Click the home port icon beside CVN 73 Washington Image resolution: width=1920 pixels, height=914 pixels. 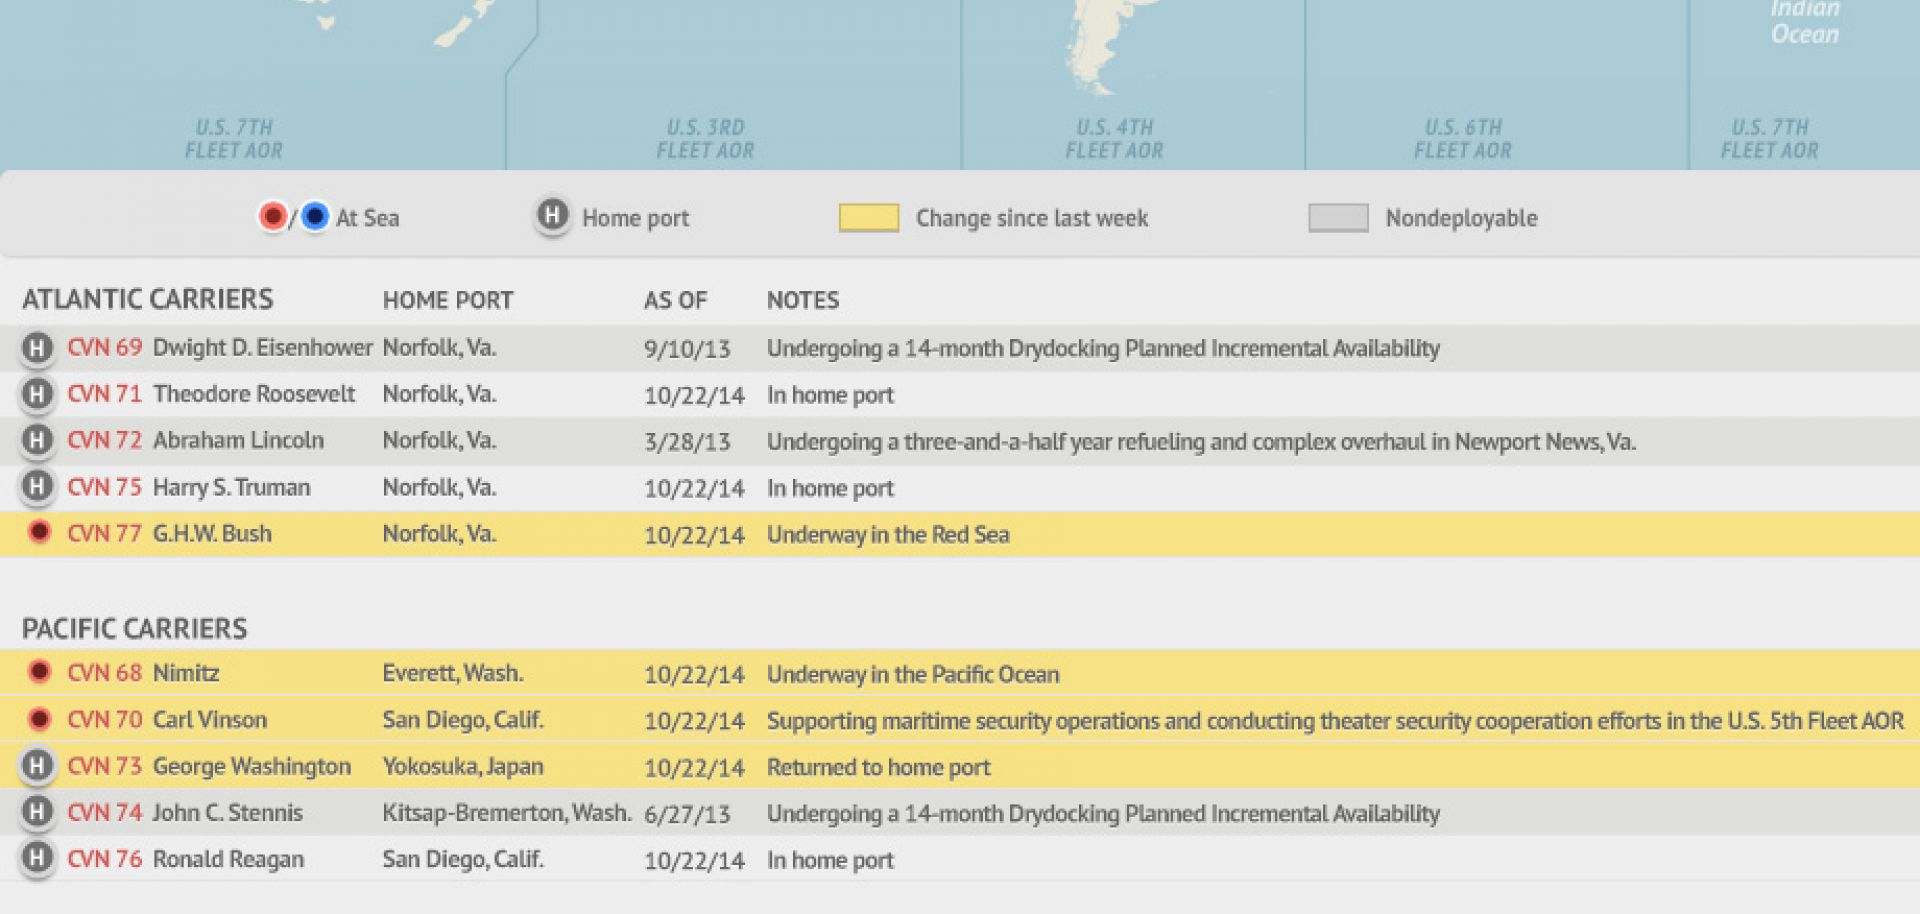tap(37, 766)
